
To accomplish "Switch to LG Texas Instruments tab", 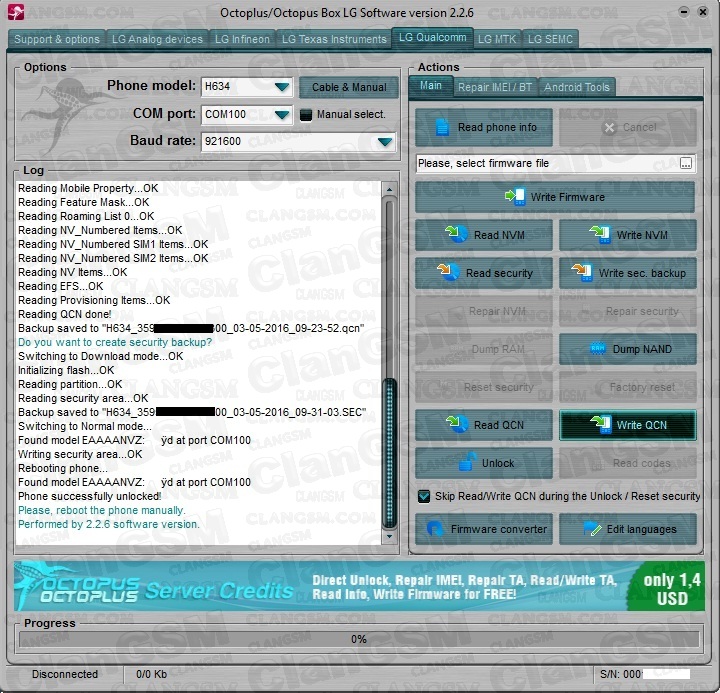I will pyautogui.click(x=334, y=39).
